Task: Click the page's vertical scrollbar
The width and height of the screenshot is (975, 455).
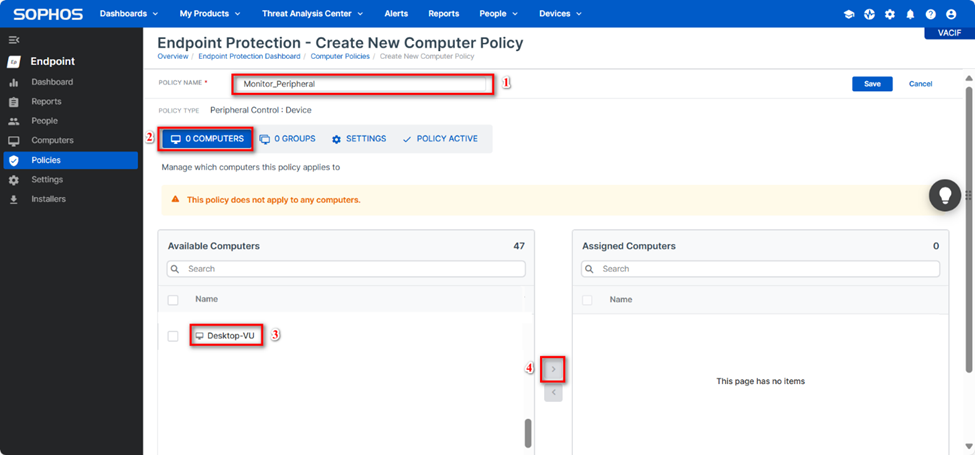Action: point(968,150)
